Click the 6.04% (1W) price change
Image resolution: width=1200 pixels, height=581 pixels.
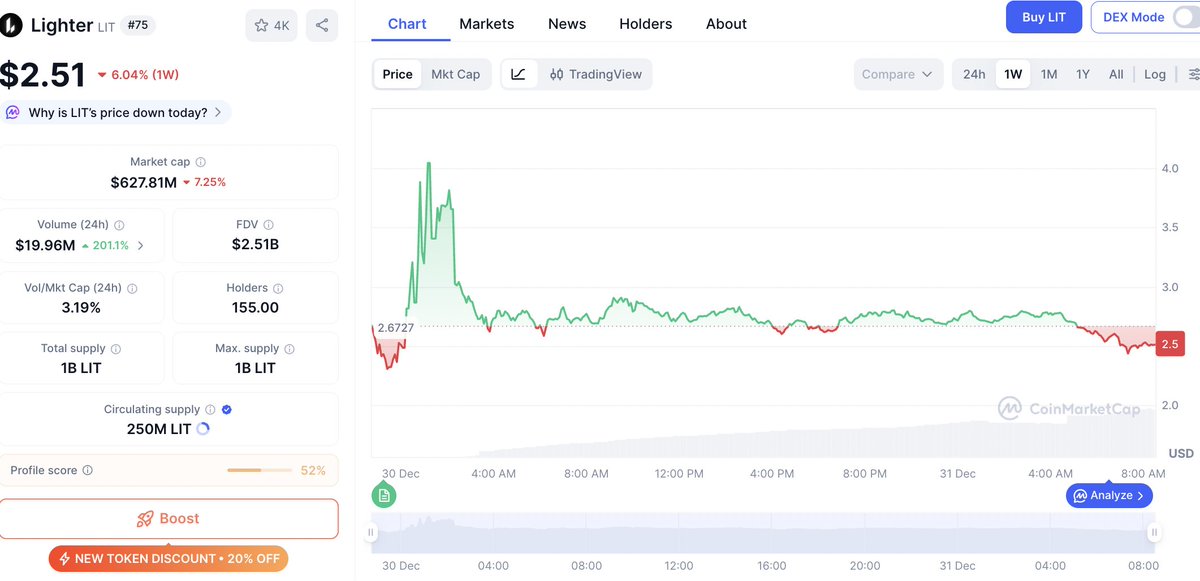pyautogui.click(x=138, y=74)
